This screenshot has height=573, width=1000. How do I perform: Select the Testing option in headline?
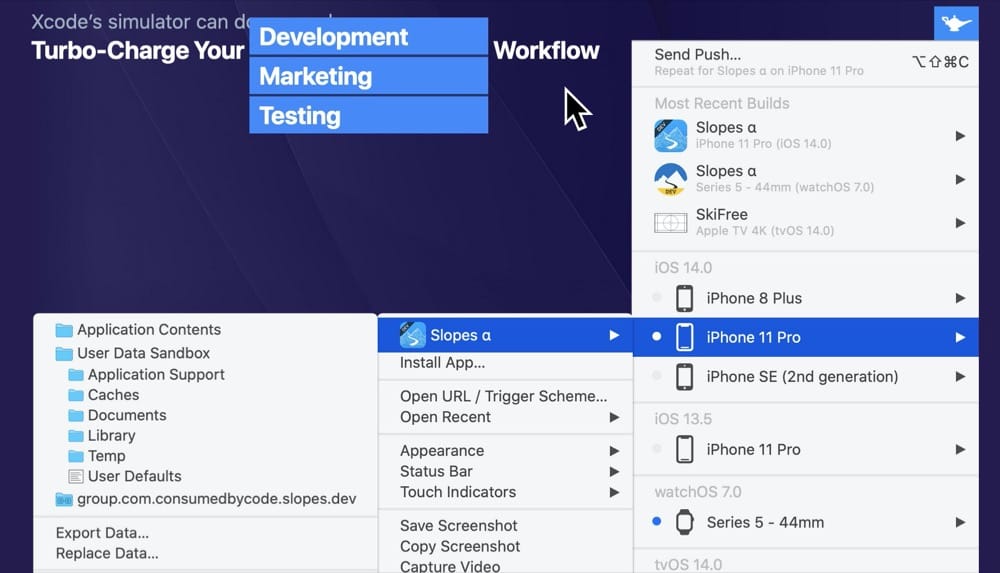[x=369, y=115]
